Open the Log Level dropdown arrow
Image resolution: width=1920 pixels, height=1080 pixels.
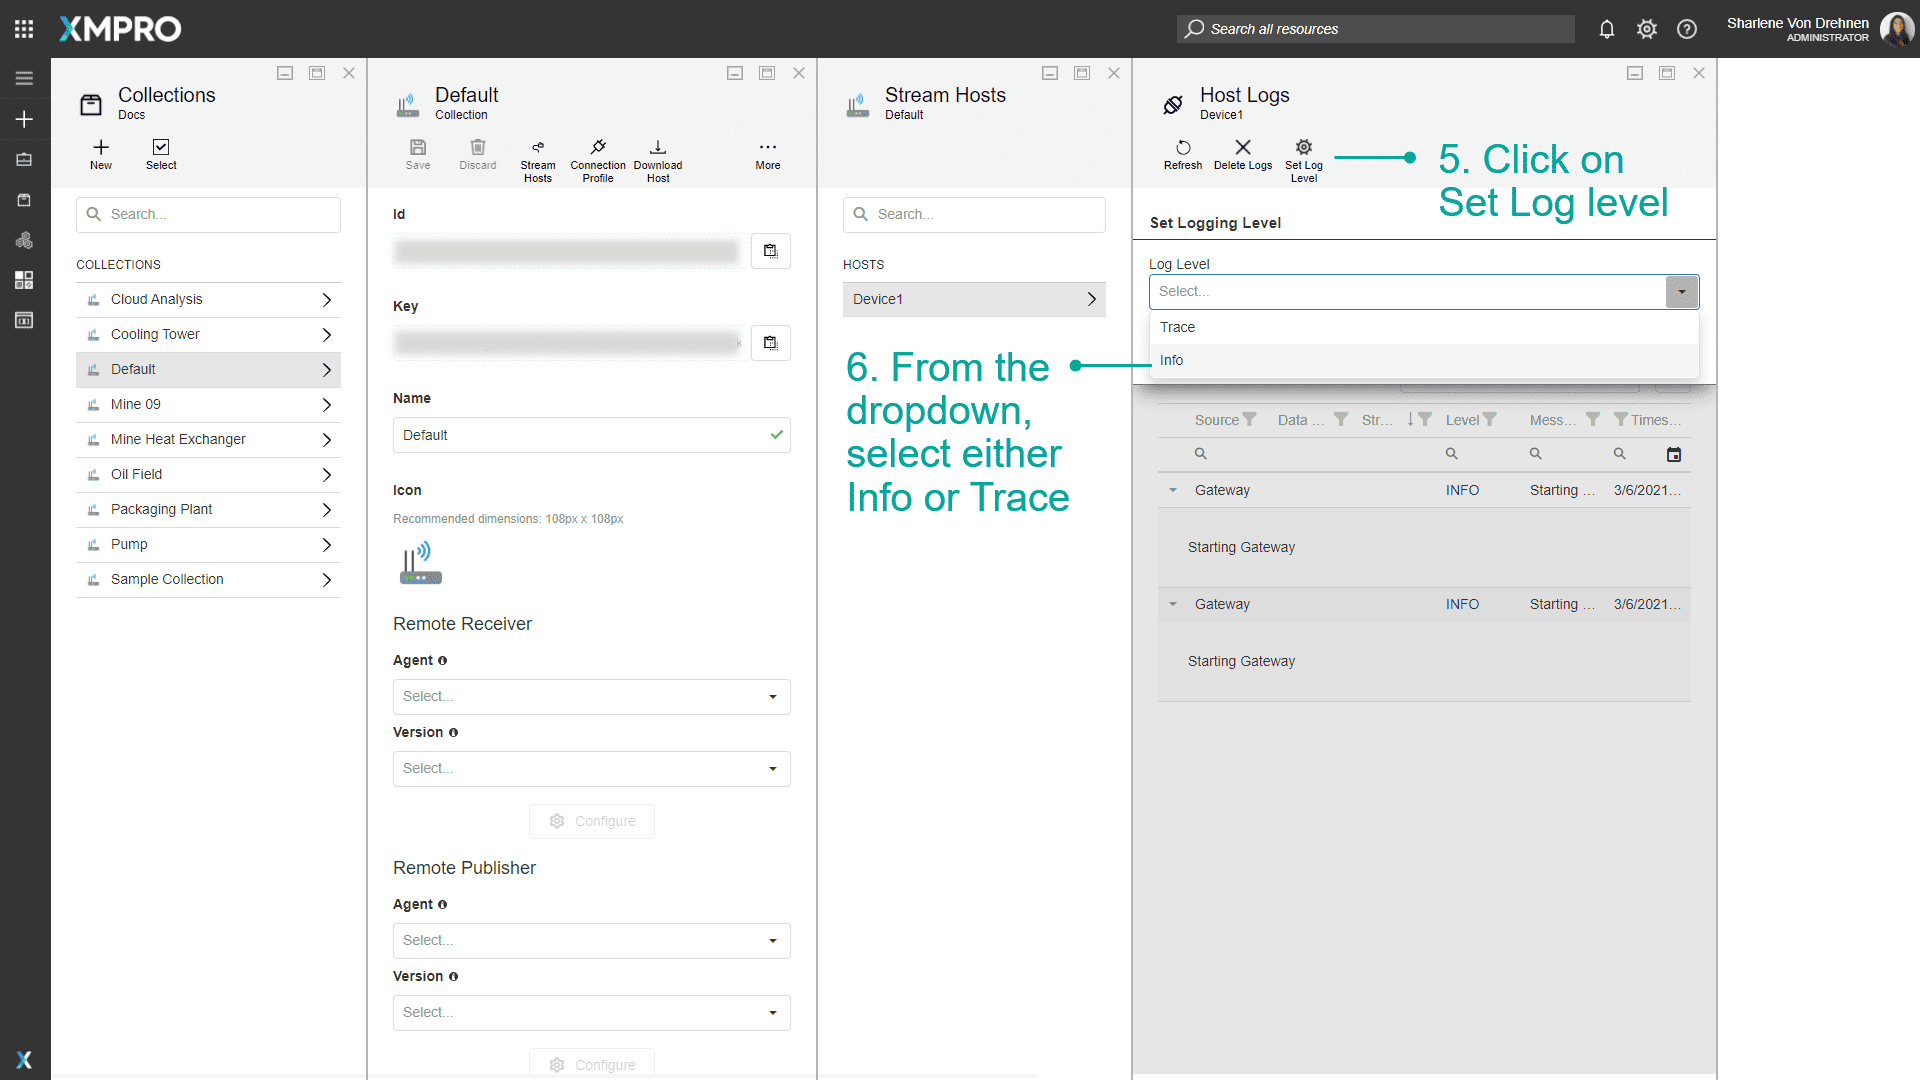1681,292
